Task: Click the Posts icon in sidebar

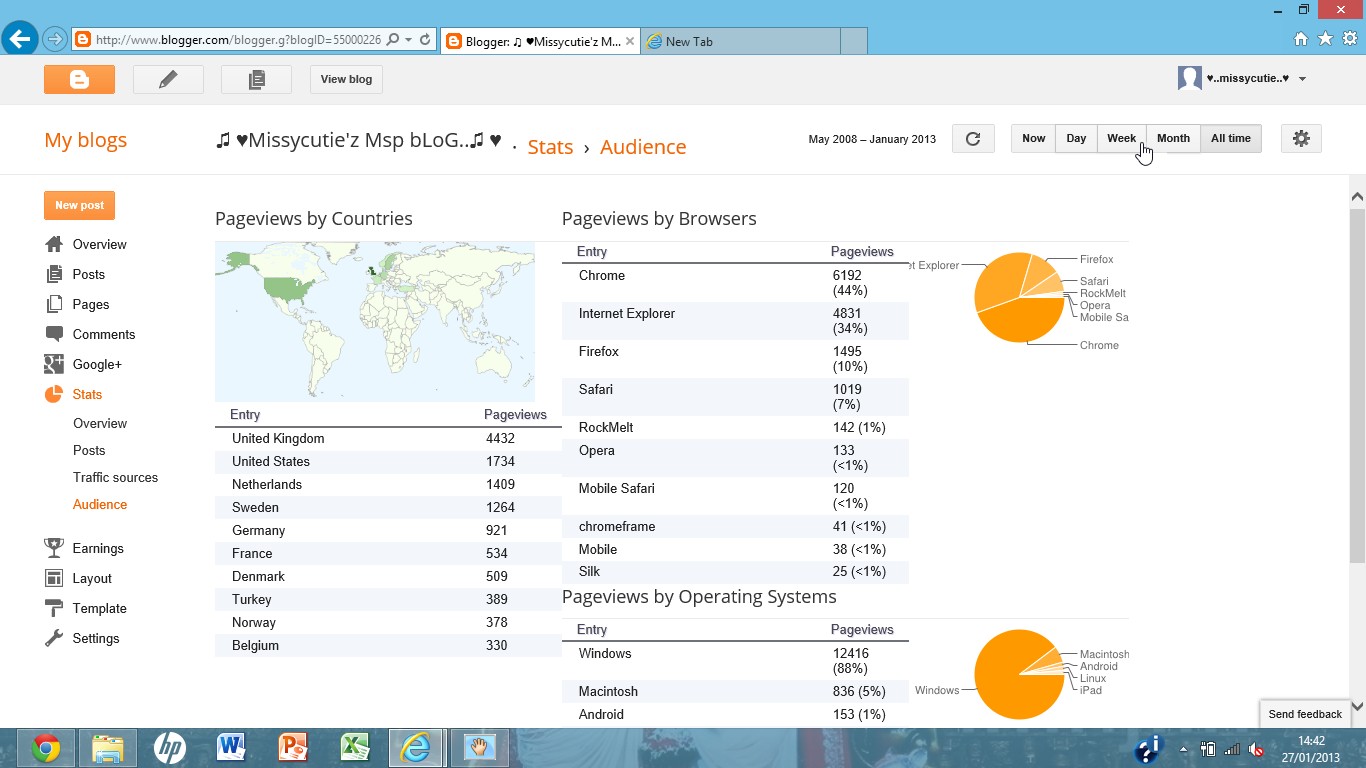Action: pos(54,274)
